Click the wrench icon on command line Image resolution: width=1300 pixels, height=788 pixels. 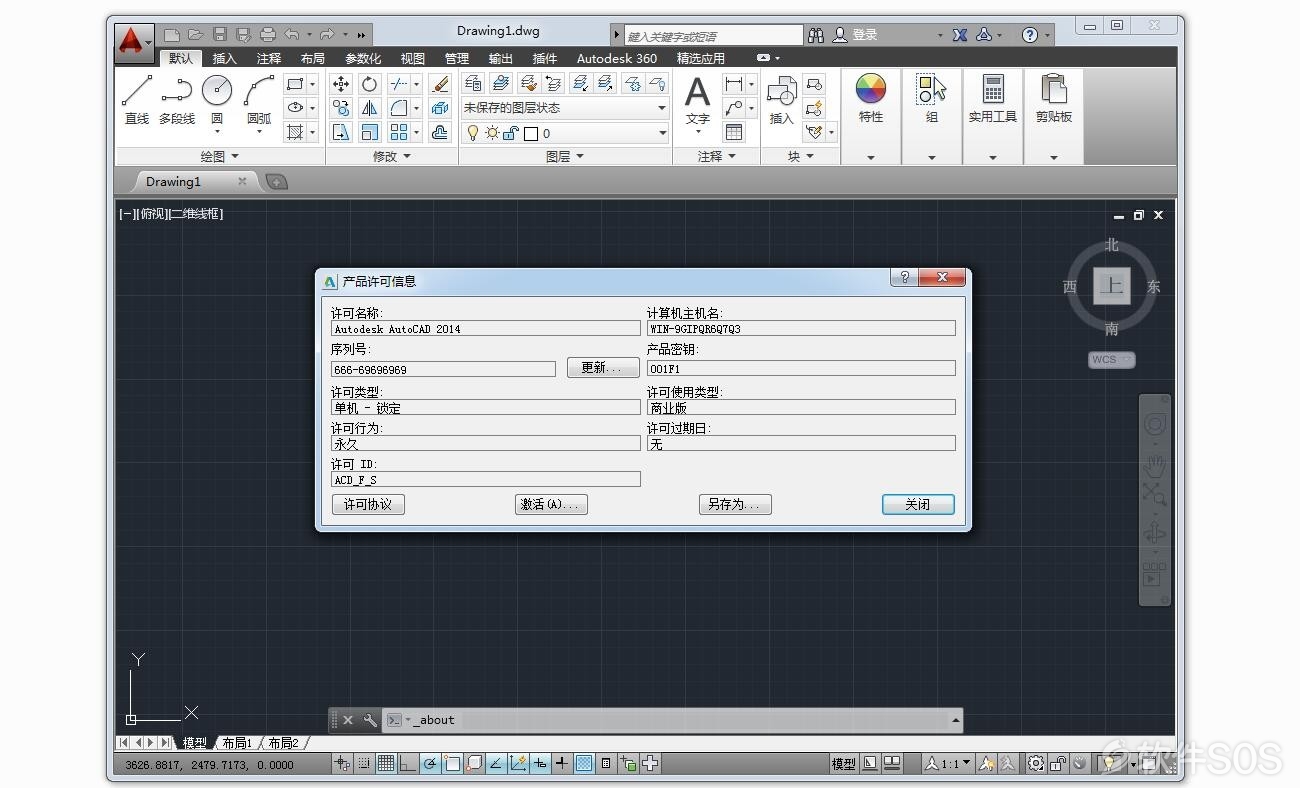pyautogui.click(x=370, y=720)
